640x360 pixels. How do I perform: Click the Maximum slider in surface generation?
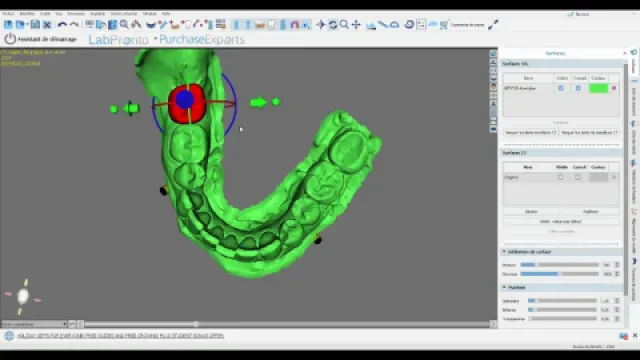tap(560, 274)
